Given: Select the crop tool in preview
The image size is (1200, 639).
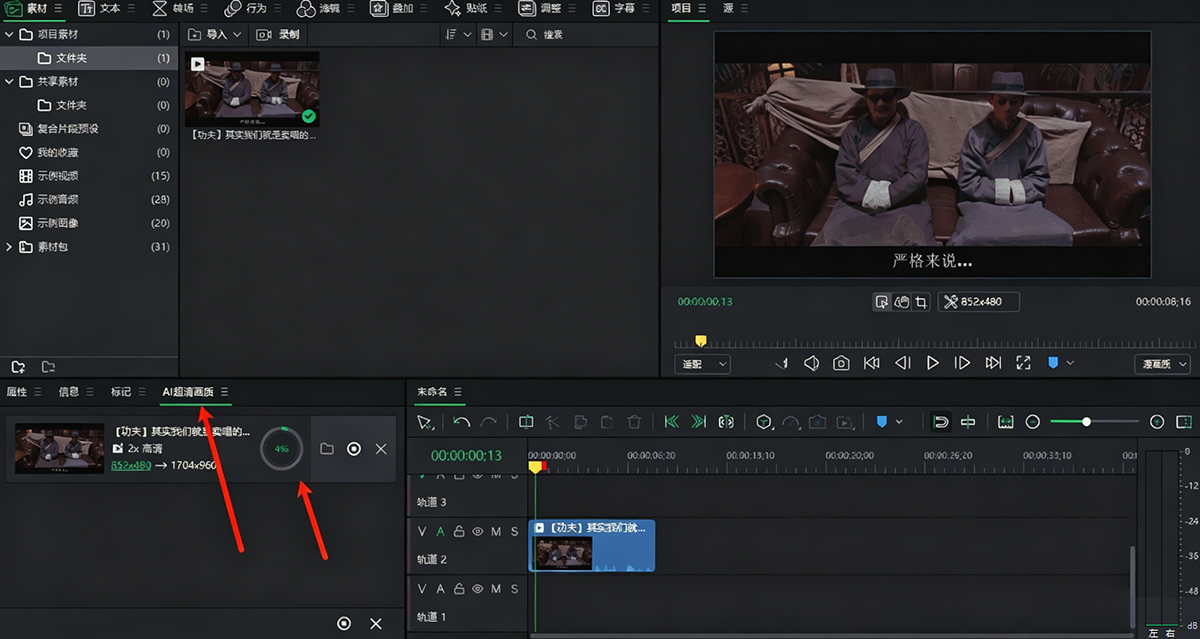Looking at the screenshot, I should (x=921, y=301).
